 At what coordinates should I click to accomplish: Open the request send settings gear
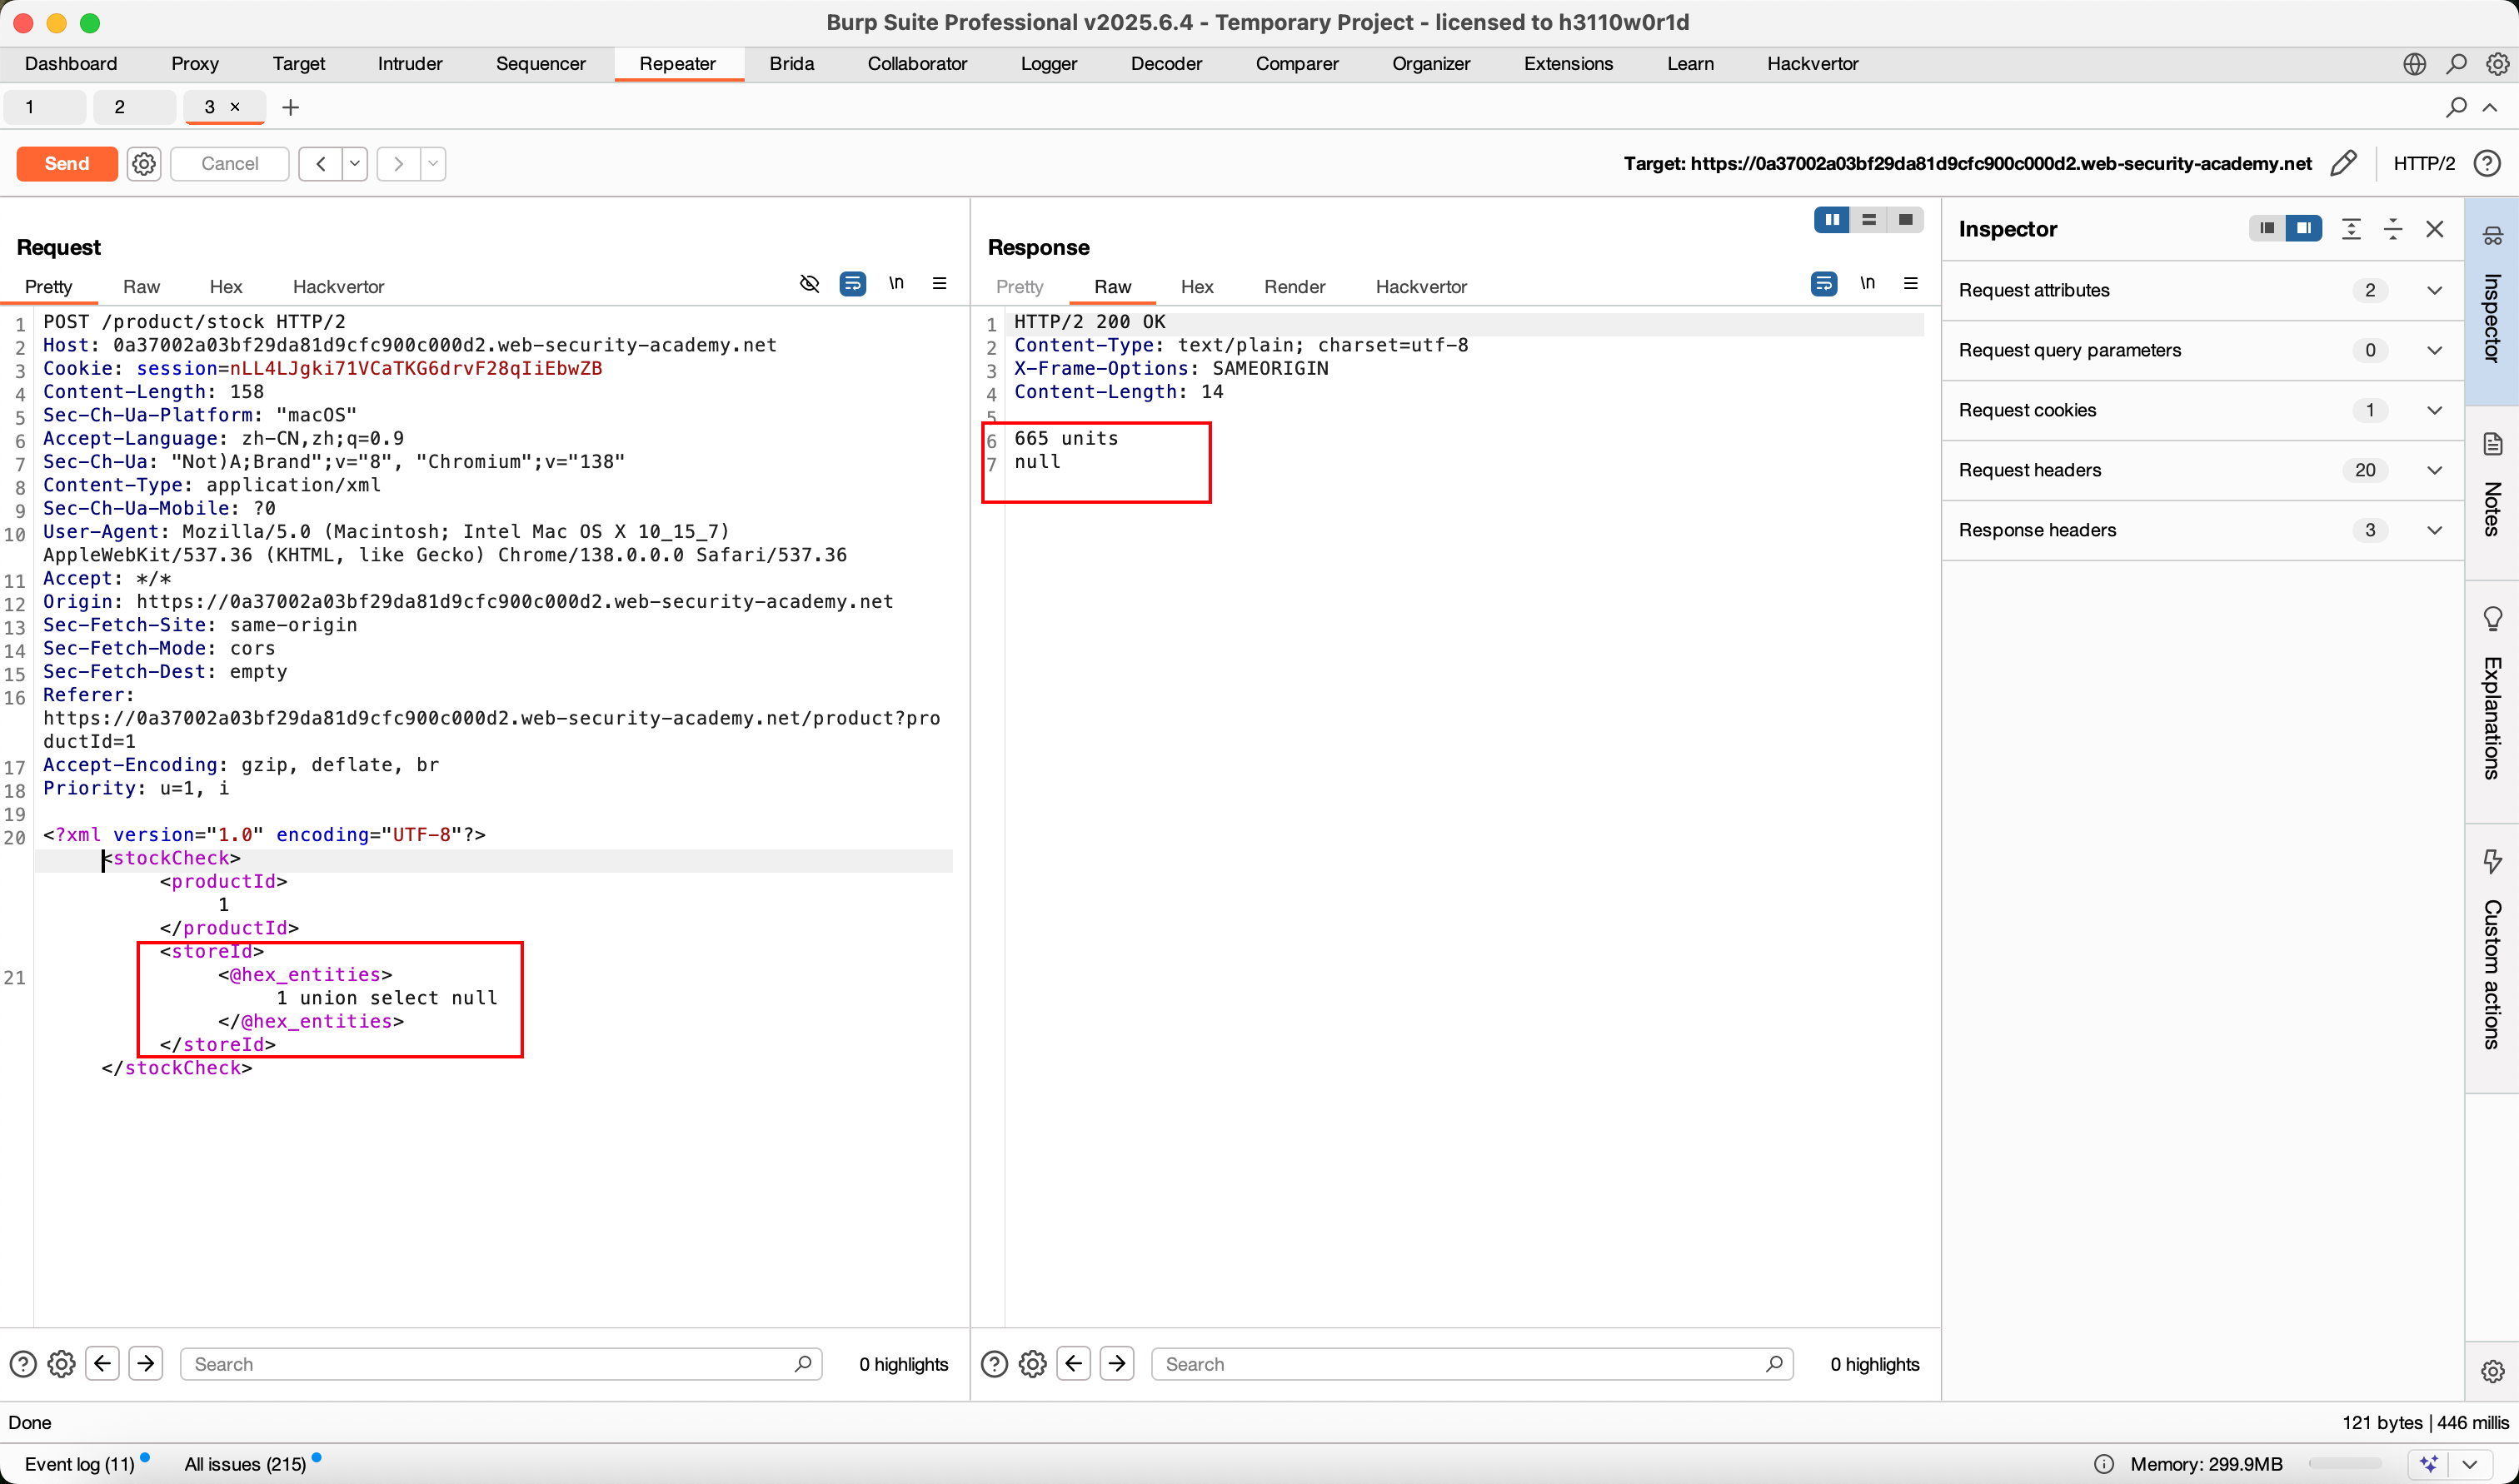(x=144, y=163)
